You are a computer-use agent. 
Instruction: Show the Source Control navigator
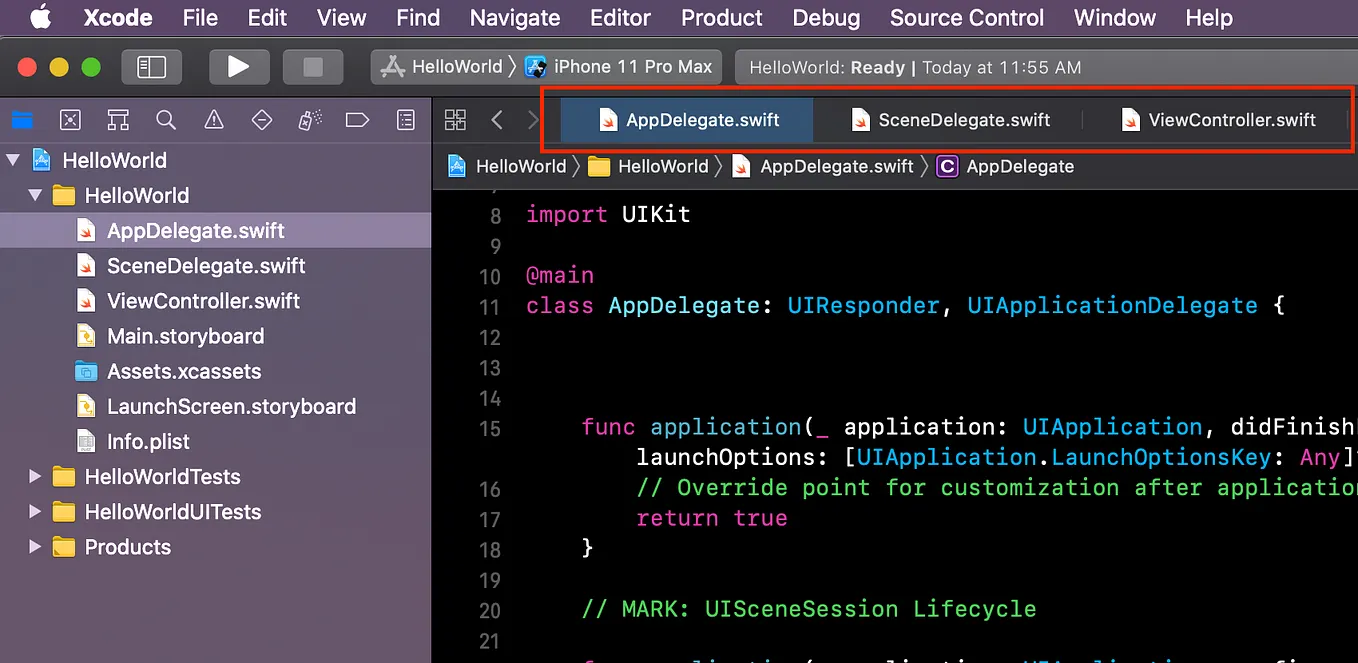coord(70,120)
